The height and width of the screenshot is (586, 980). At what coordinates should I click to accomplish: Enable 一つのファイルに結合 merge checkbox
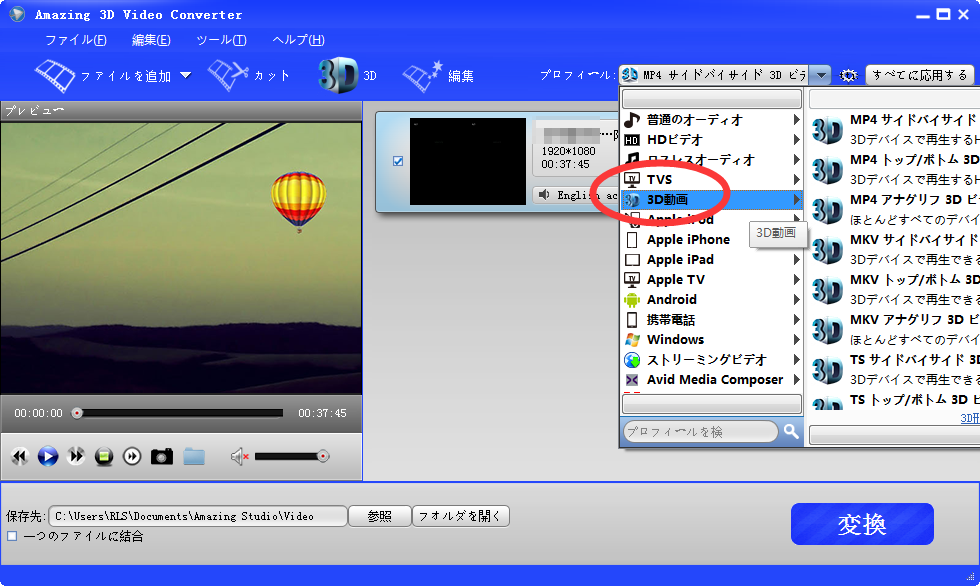pyautogui.click(x=12, y=536)
